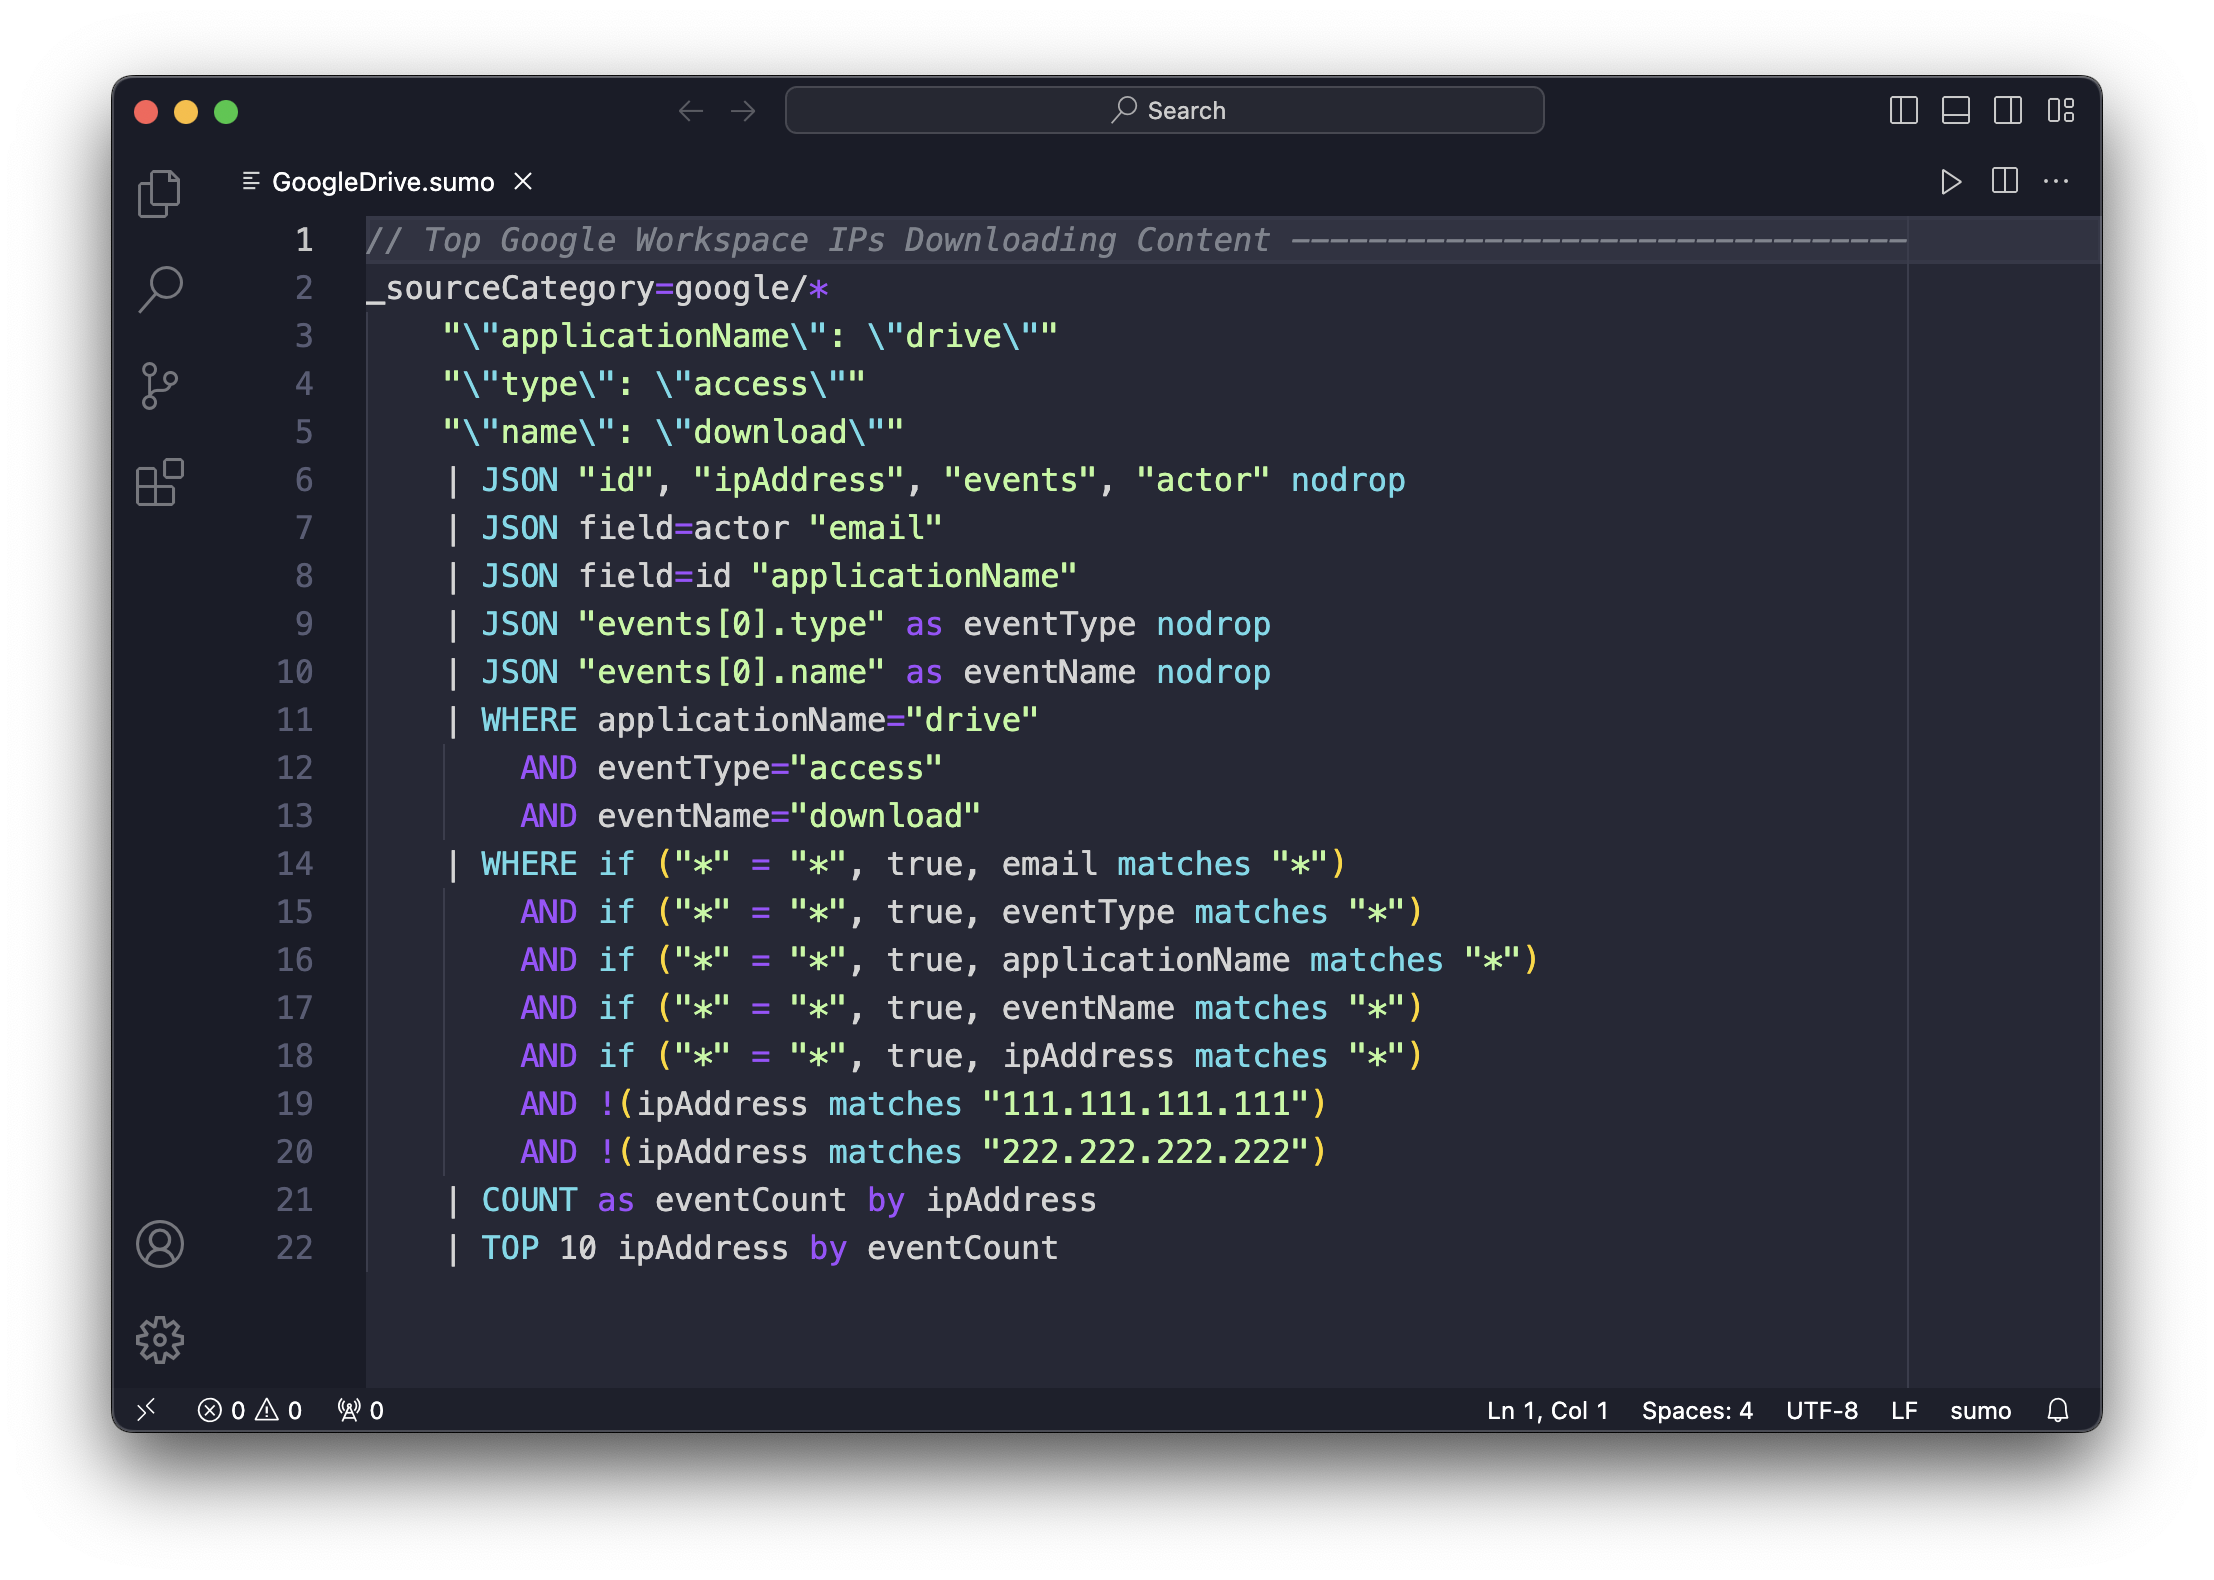Toggle the secondary side bar layout icon

pos(2007,110)
